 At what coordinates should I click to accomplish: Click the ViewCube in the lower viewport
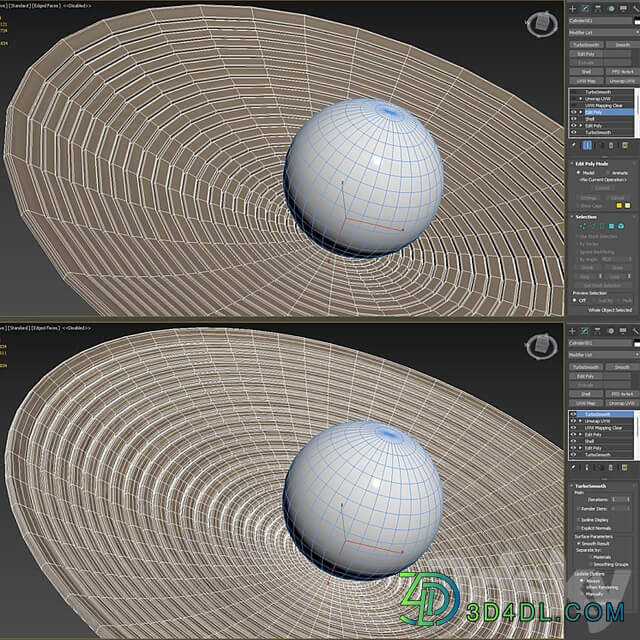[542, 347]
